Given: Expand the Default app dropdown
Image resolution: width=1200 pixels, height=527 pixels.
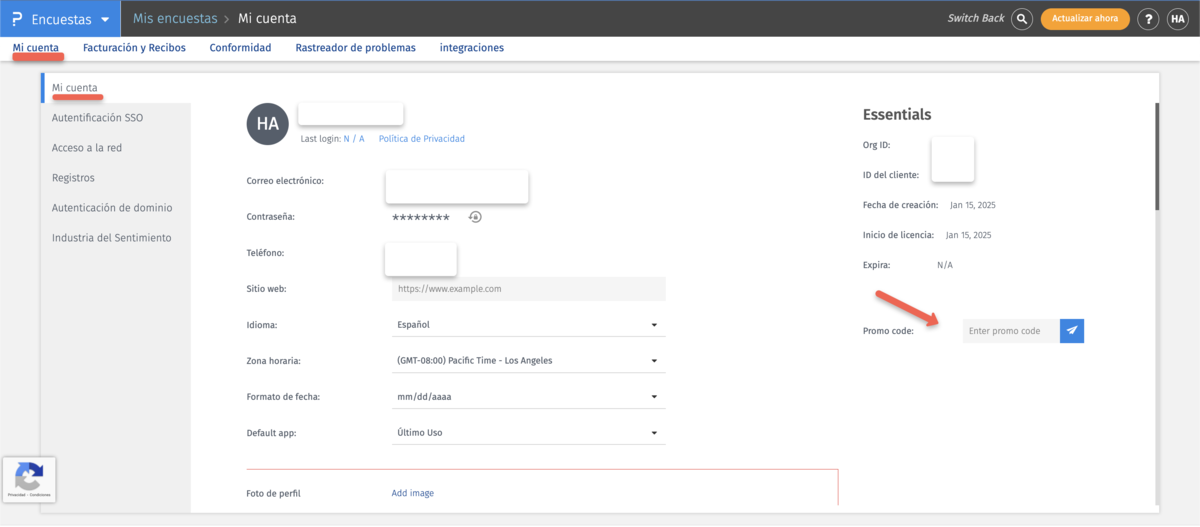Looking at the screenshot, I should tap(526, 433).
